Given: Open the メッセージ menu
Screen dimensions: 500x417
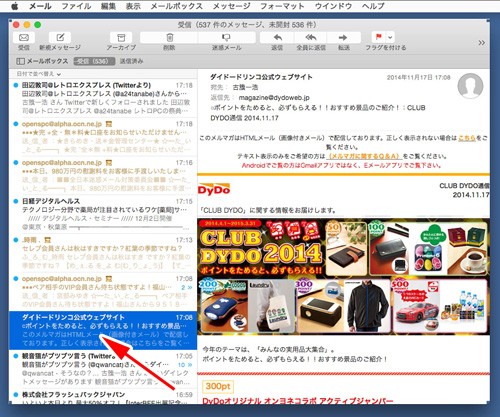Looking at the screenshot, I should pos(231,6).
